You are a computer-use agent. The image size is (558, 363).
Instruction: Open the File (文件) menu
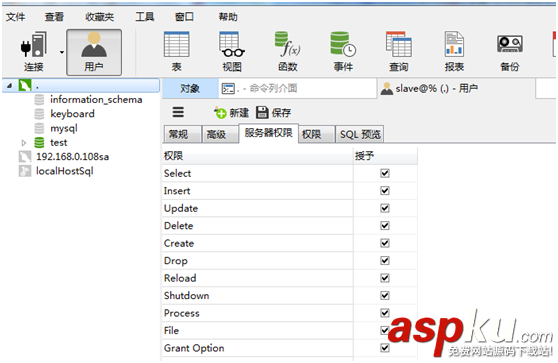pyautogui.click(x=16, y=17)
